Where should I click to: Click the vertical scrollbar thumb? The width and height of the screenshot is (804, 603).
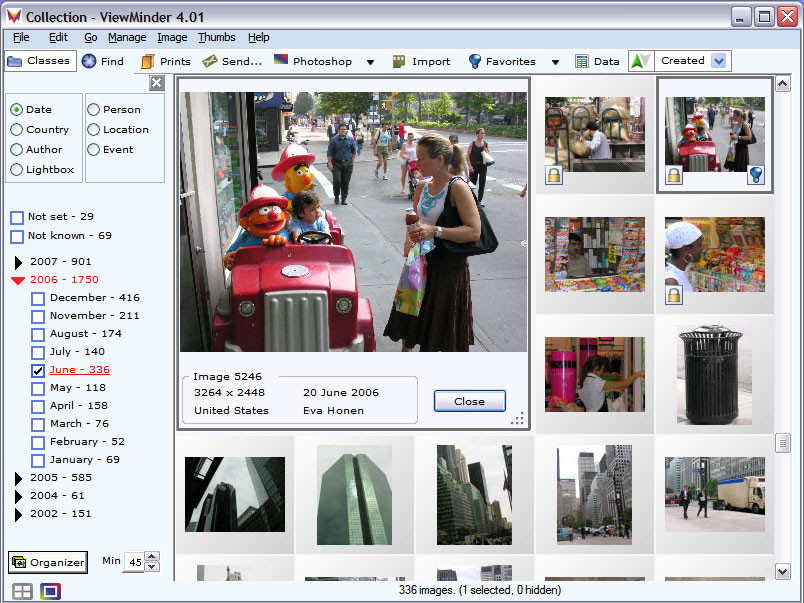(782, 443)
